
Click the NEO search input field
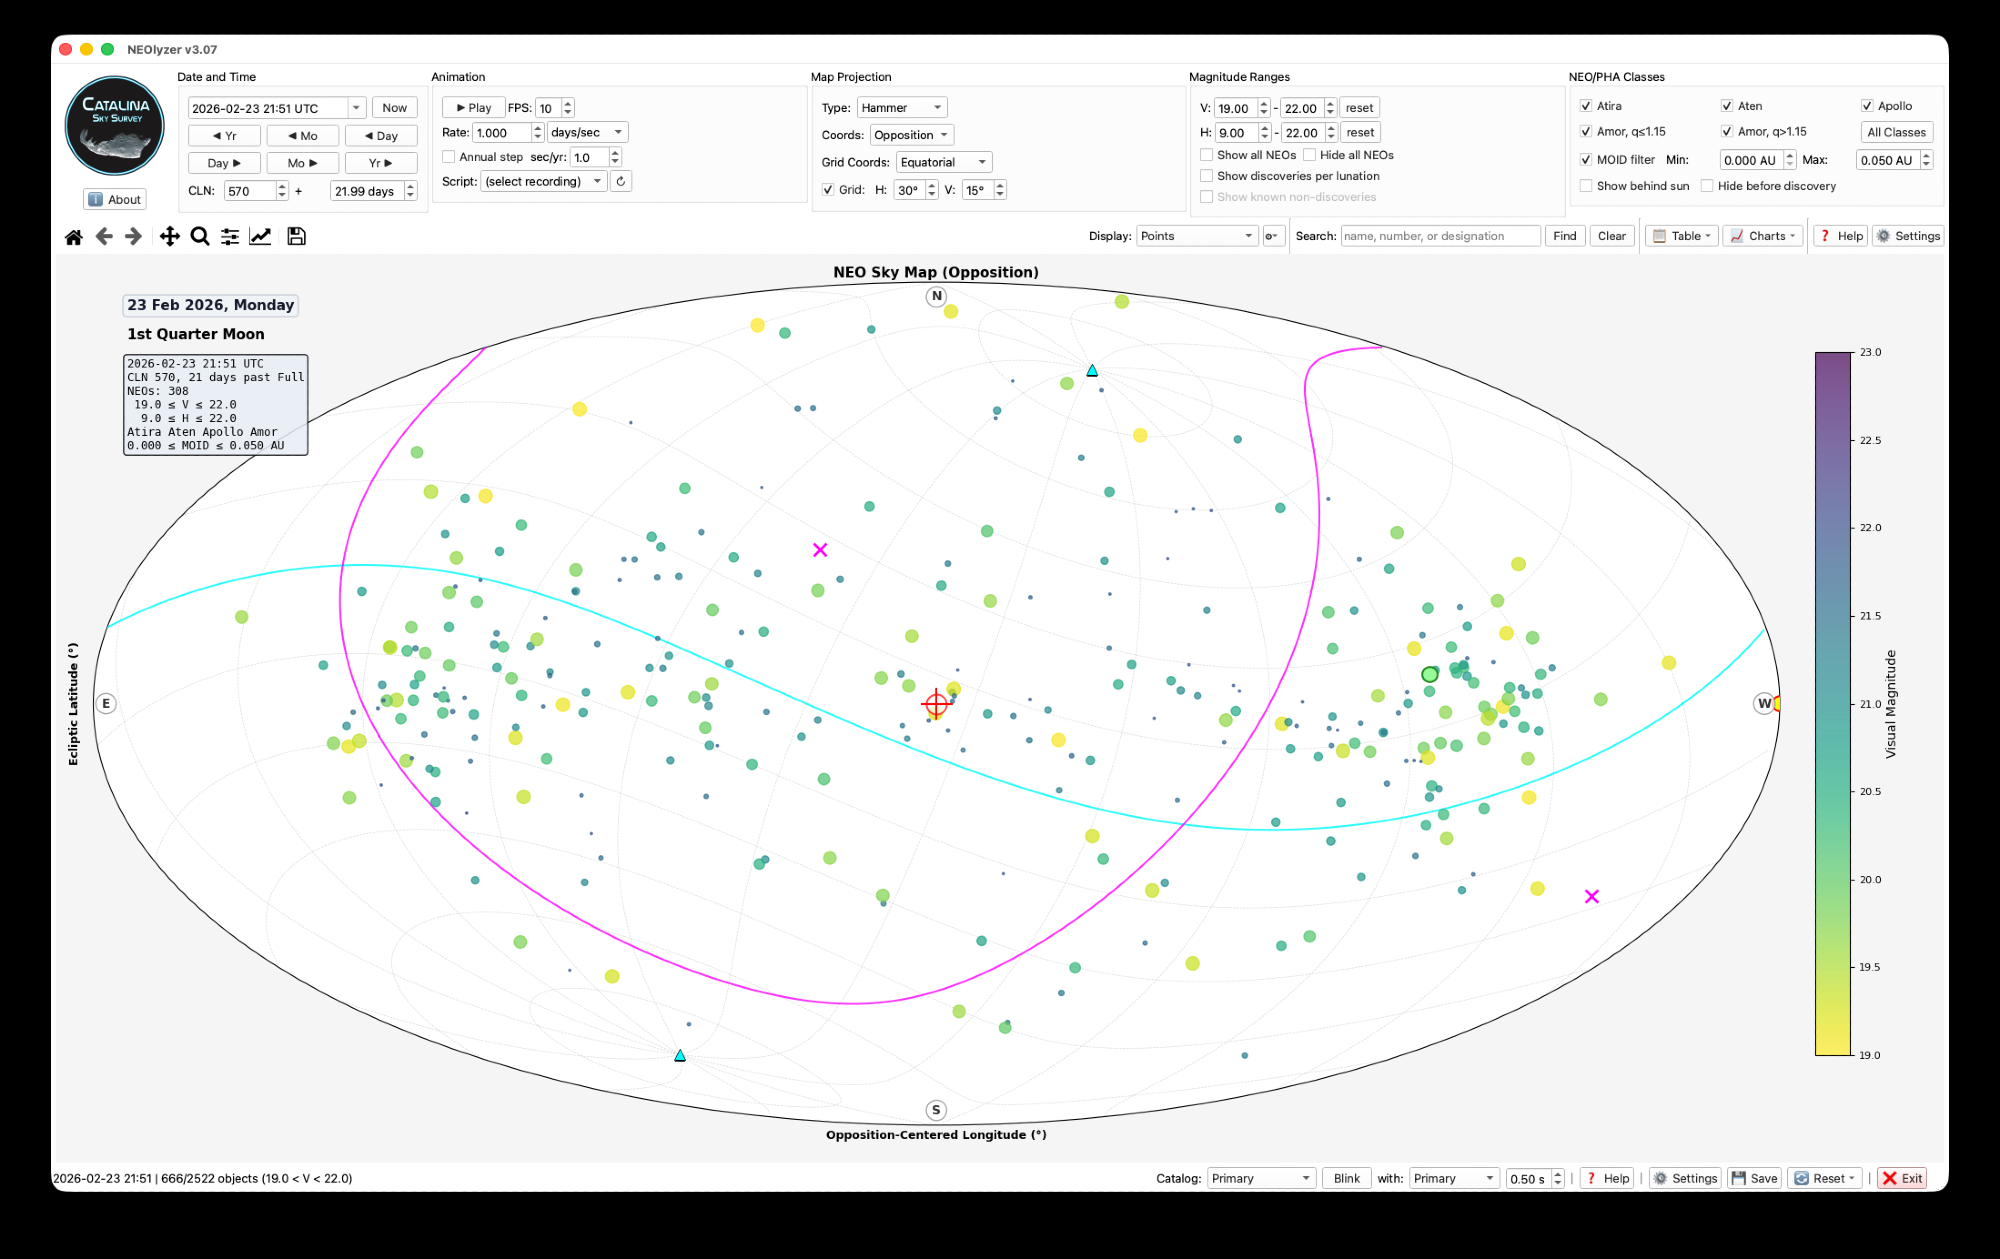[1439, 236]
